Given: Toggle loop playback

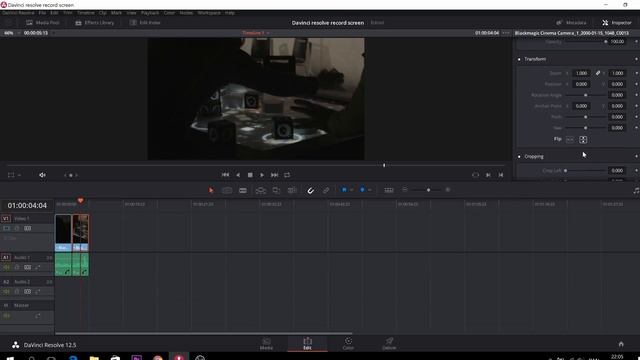Looking at the screenshot, I should tap(287, 175).
